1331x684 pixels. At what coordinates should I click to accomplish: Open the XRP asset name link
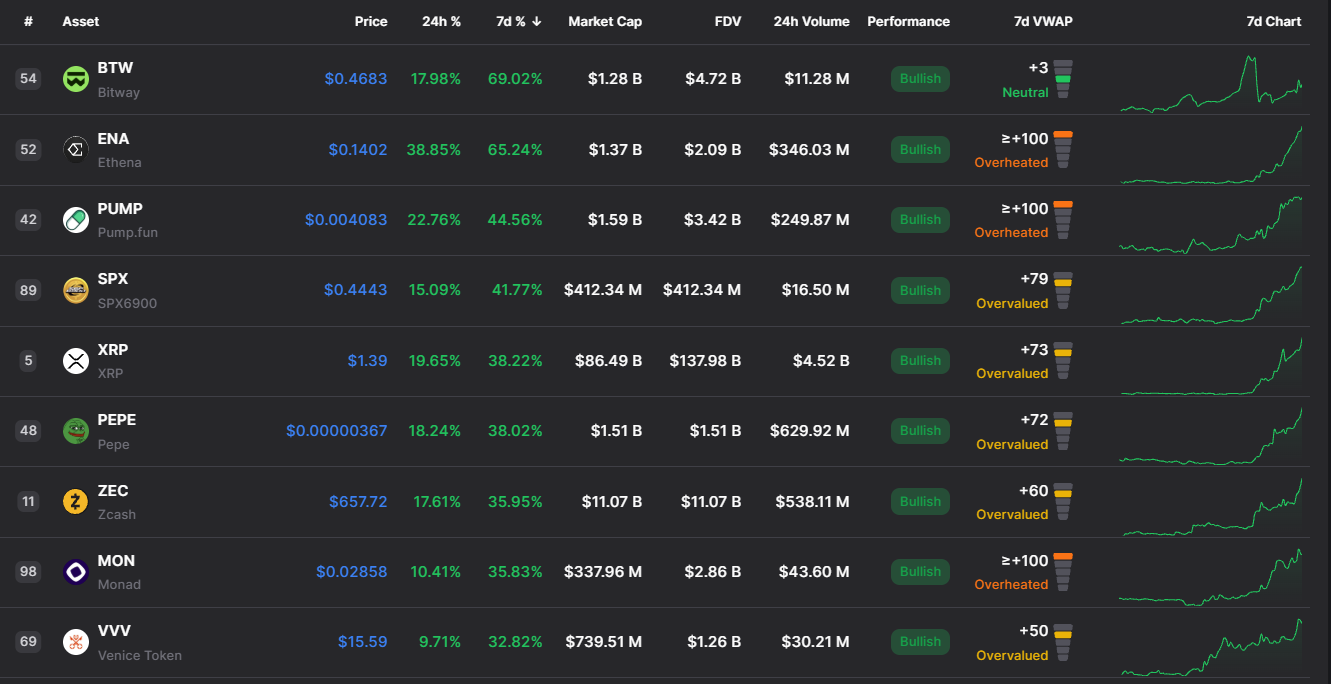coord(113,350)
